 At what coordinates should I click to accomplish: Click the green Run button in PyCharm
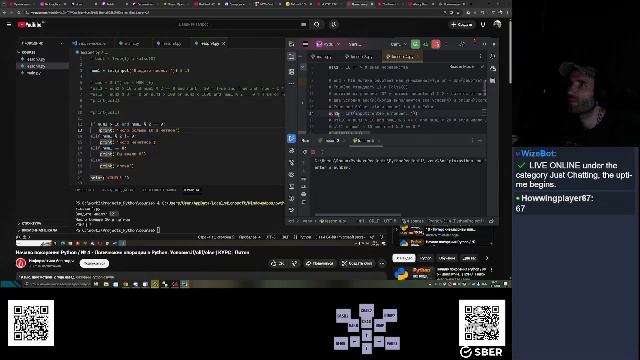coord(415,44)
